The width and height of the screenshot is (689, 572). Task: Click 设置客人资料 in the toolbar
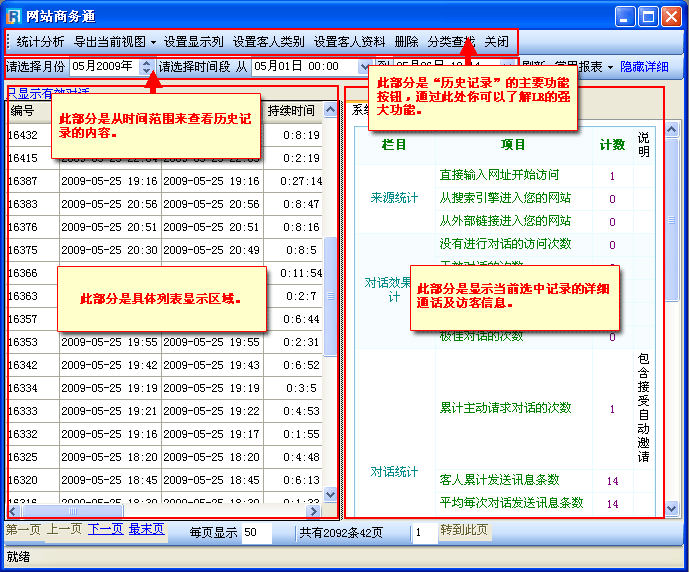tap(349, 42)
